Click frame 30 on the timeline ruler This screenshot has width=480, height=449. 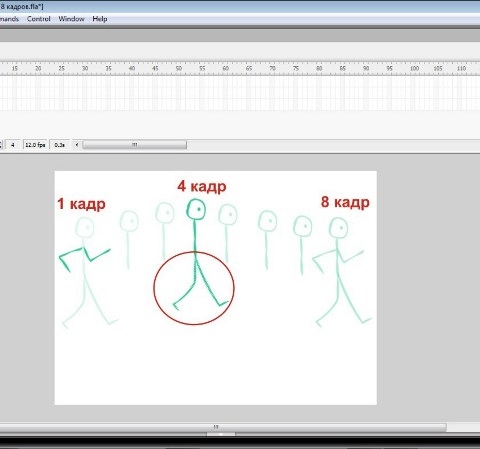coord(85,68)
